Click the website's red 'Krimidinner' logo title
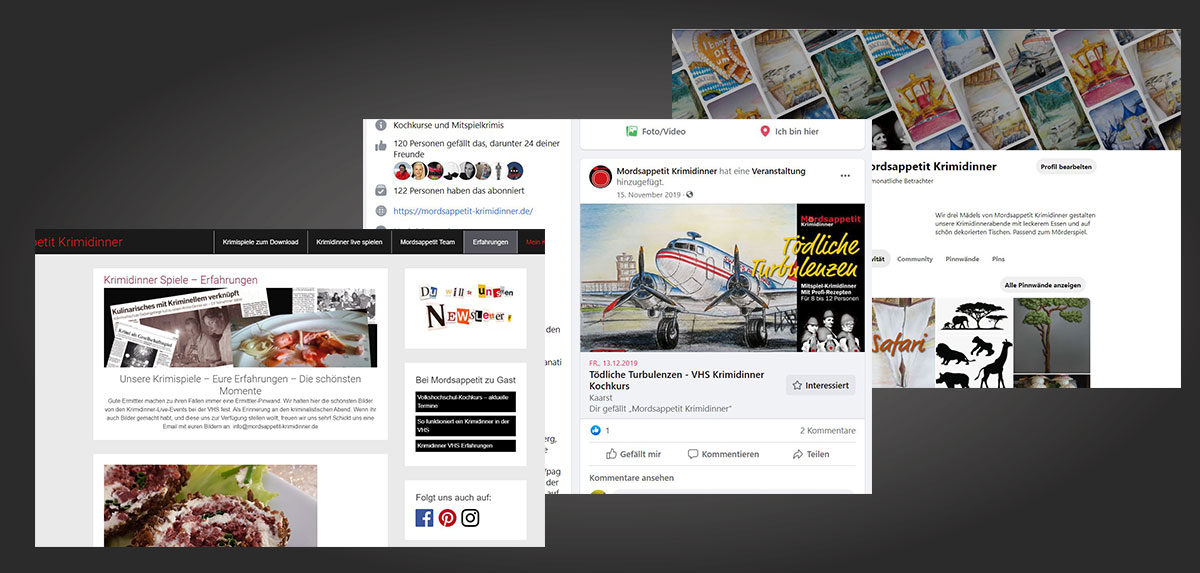Screen dimensions: 1200x573 click(x=79, y=242)
